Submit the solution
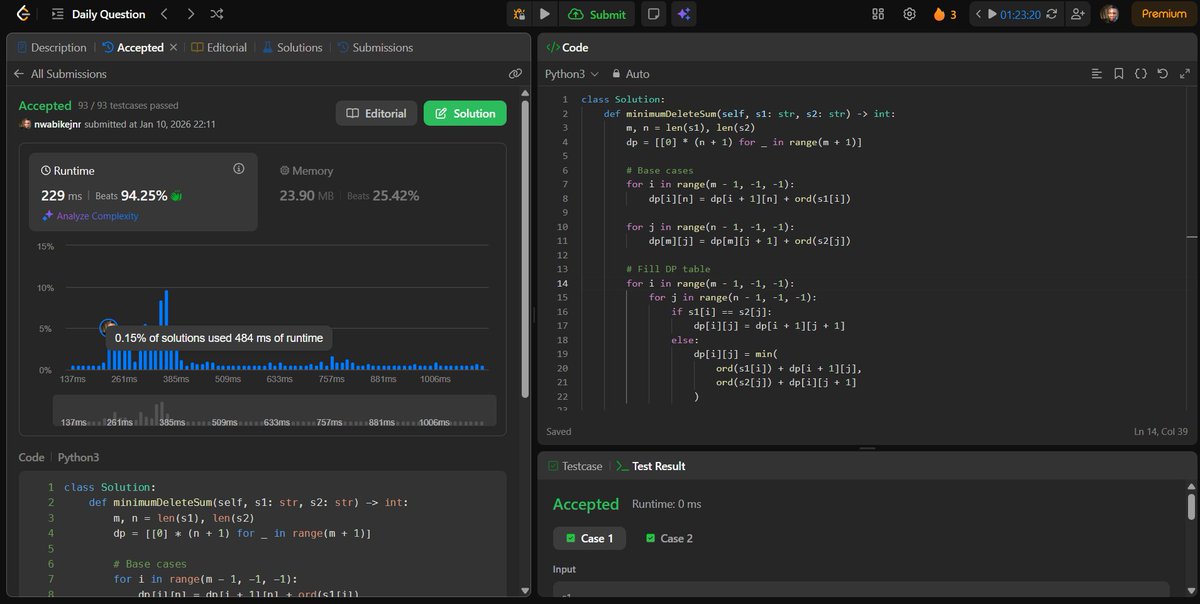Viewport: 1200px width, 604px height. 597,15
